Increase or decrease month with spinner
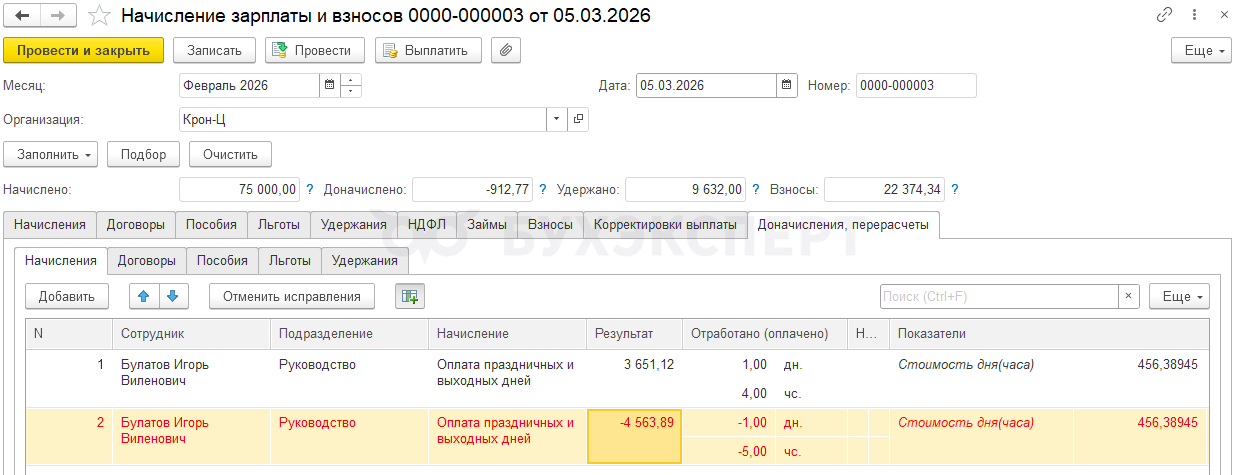The height and width of the screenshot is (475, 1236). click(351, 86)
